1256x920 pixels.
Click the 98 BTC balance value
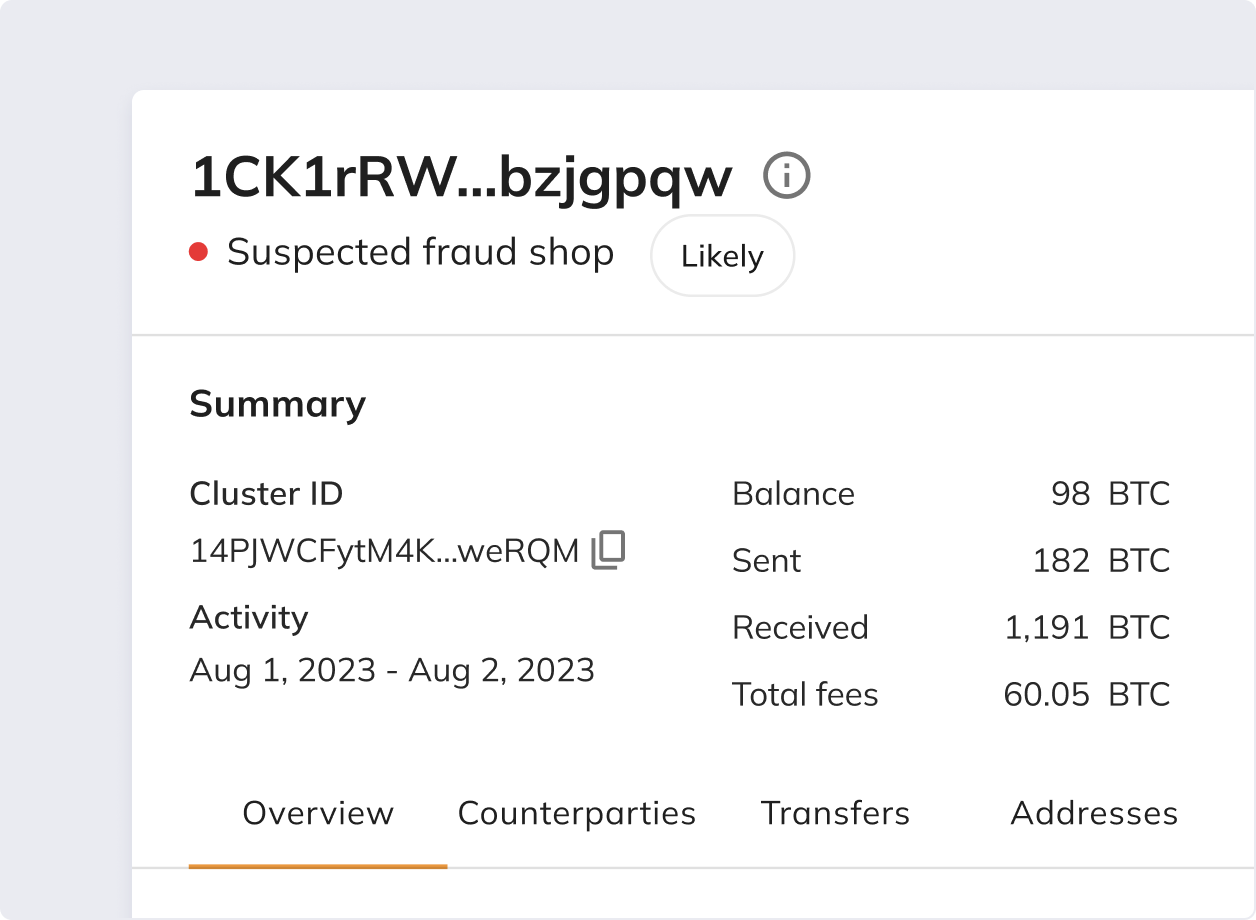[x=1109, y=494]
